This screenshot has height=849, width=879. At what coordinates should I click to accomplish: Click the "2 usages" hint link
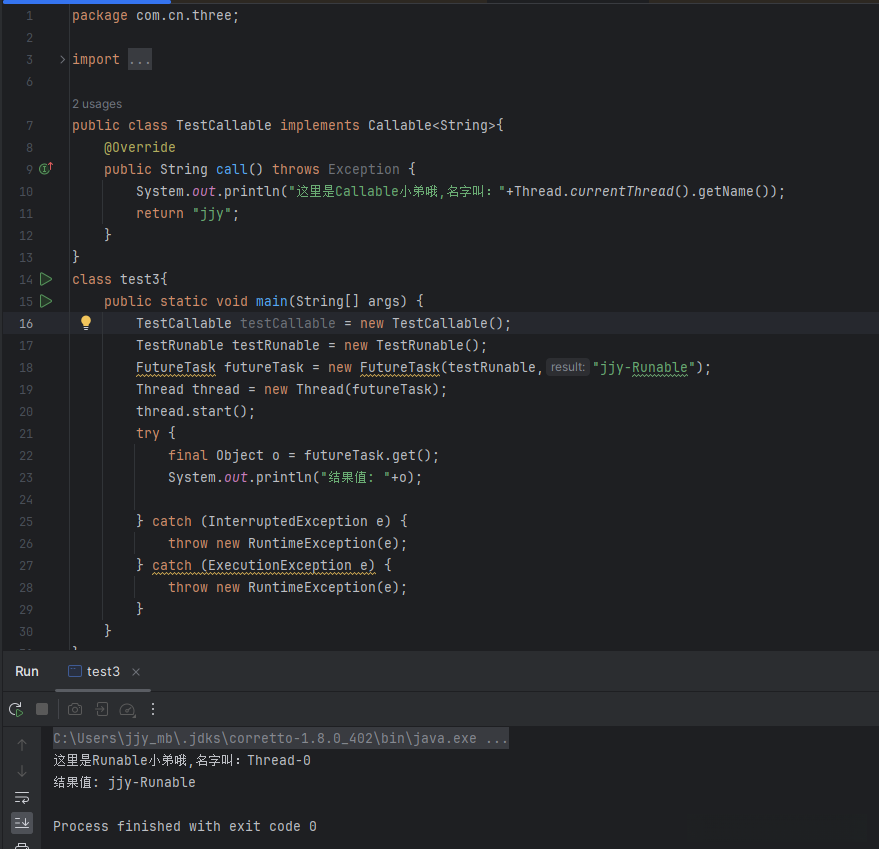click(x=97, y=104)
